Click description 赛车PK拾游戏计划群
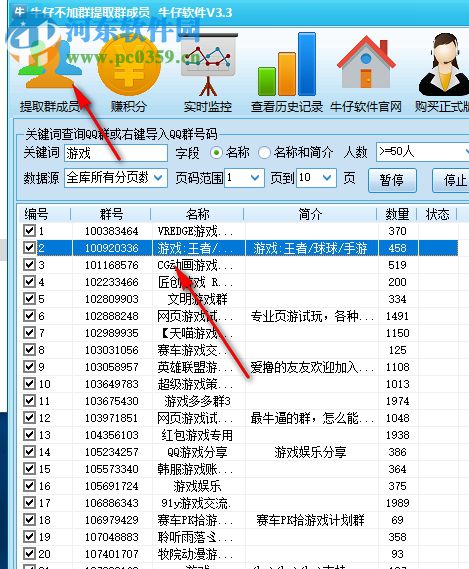Screen dimensions: 469x569 pos(310,520)
